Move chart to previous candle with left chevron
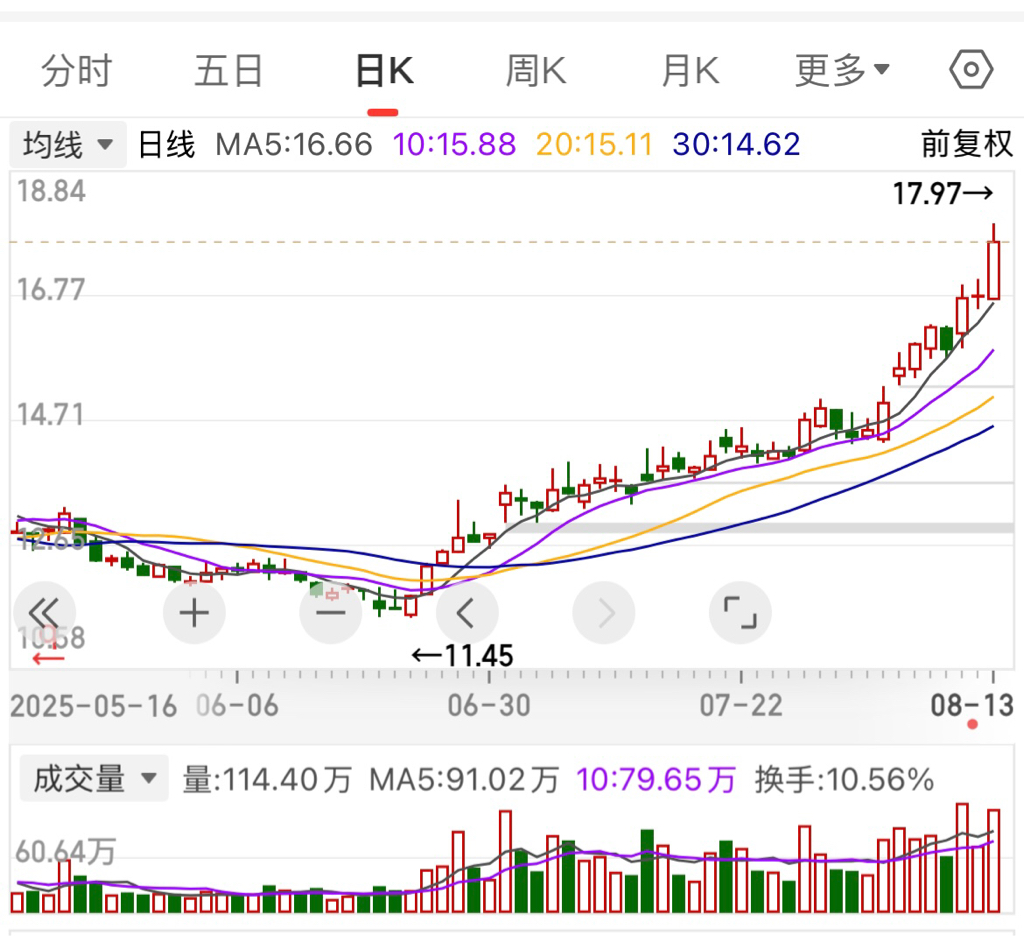The height and width of the screenshot is (936, 1024). point(467,613)
